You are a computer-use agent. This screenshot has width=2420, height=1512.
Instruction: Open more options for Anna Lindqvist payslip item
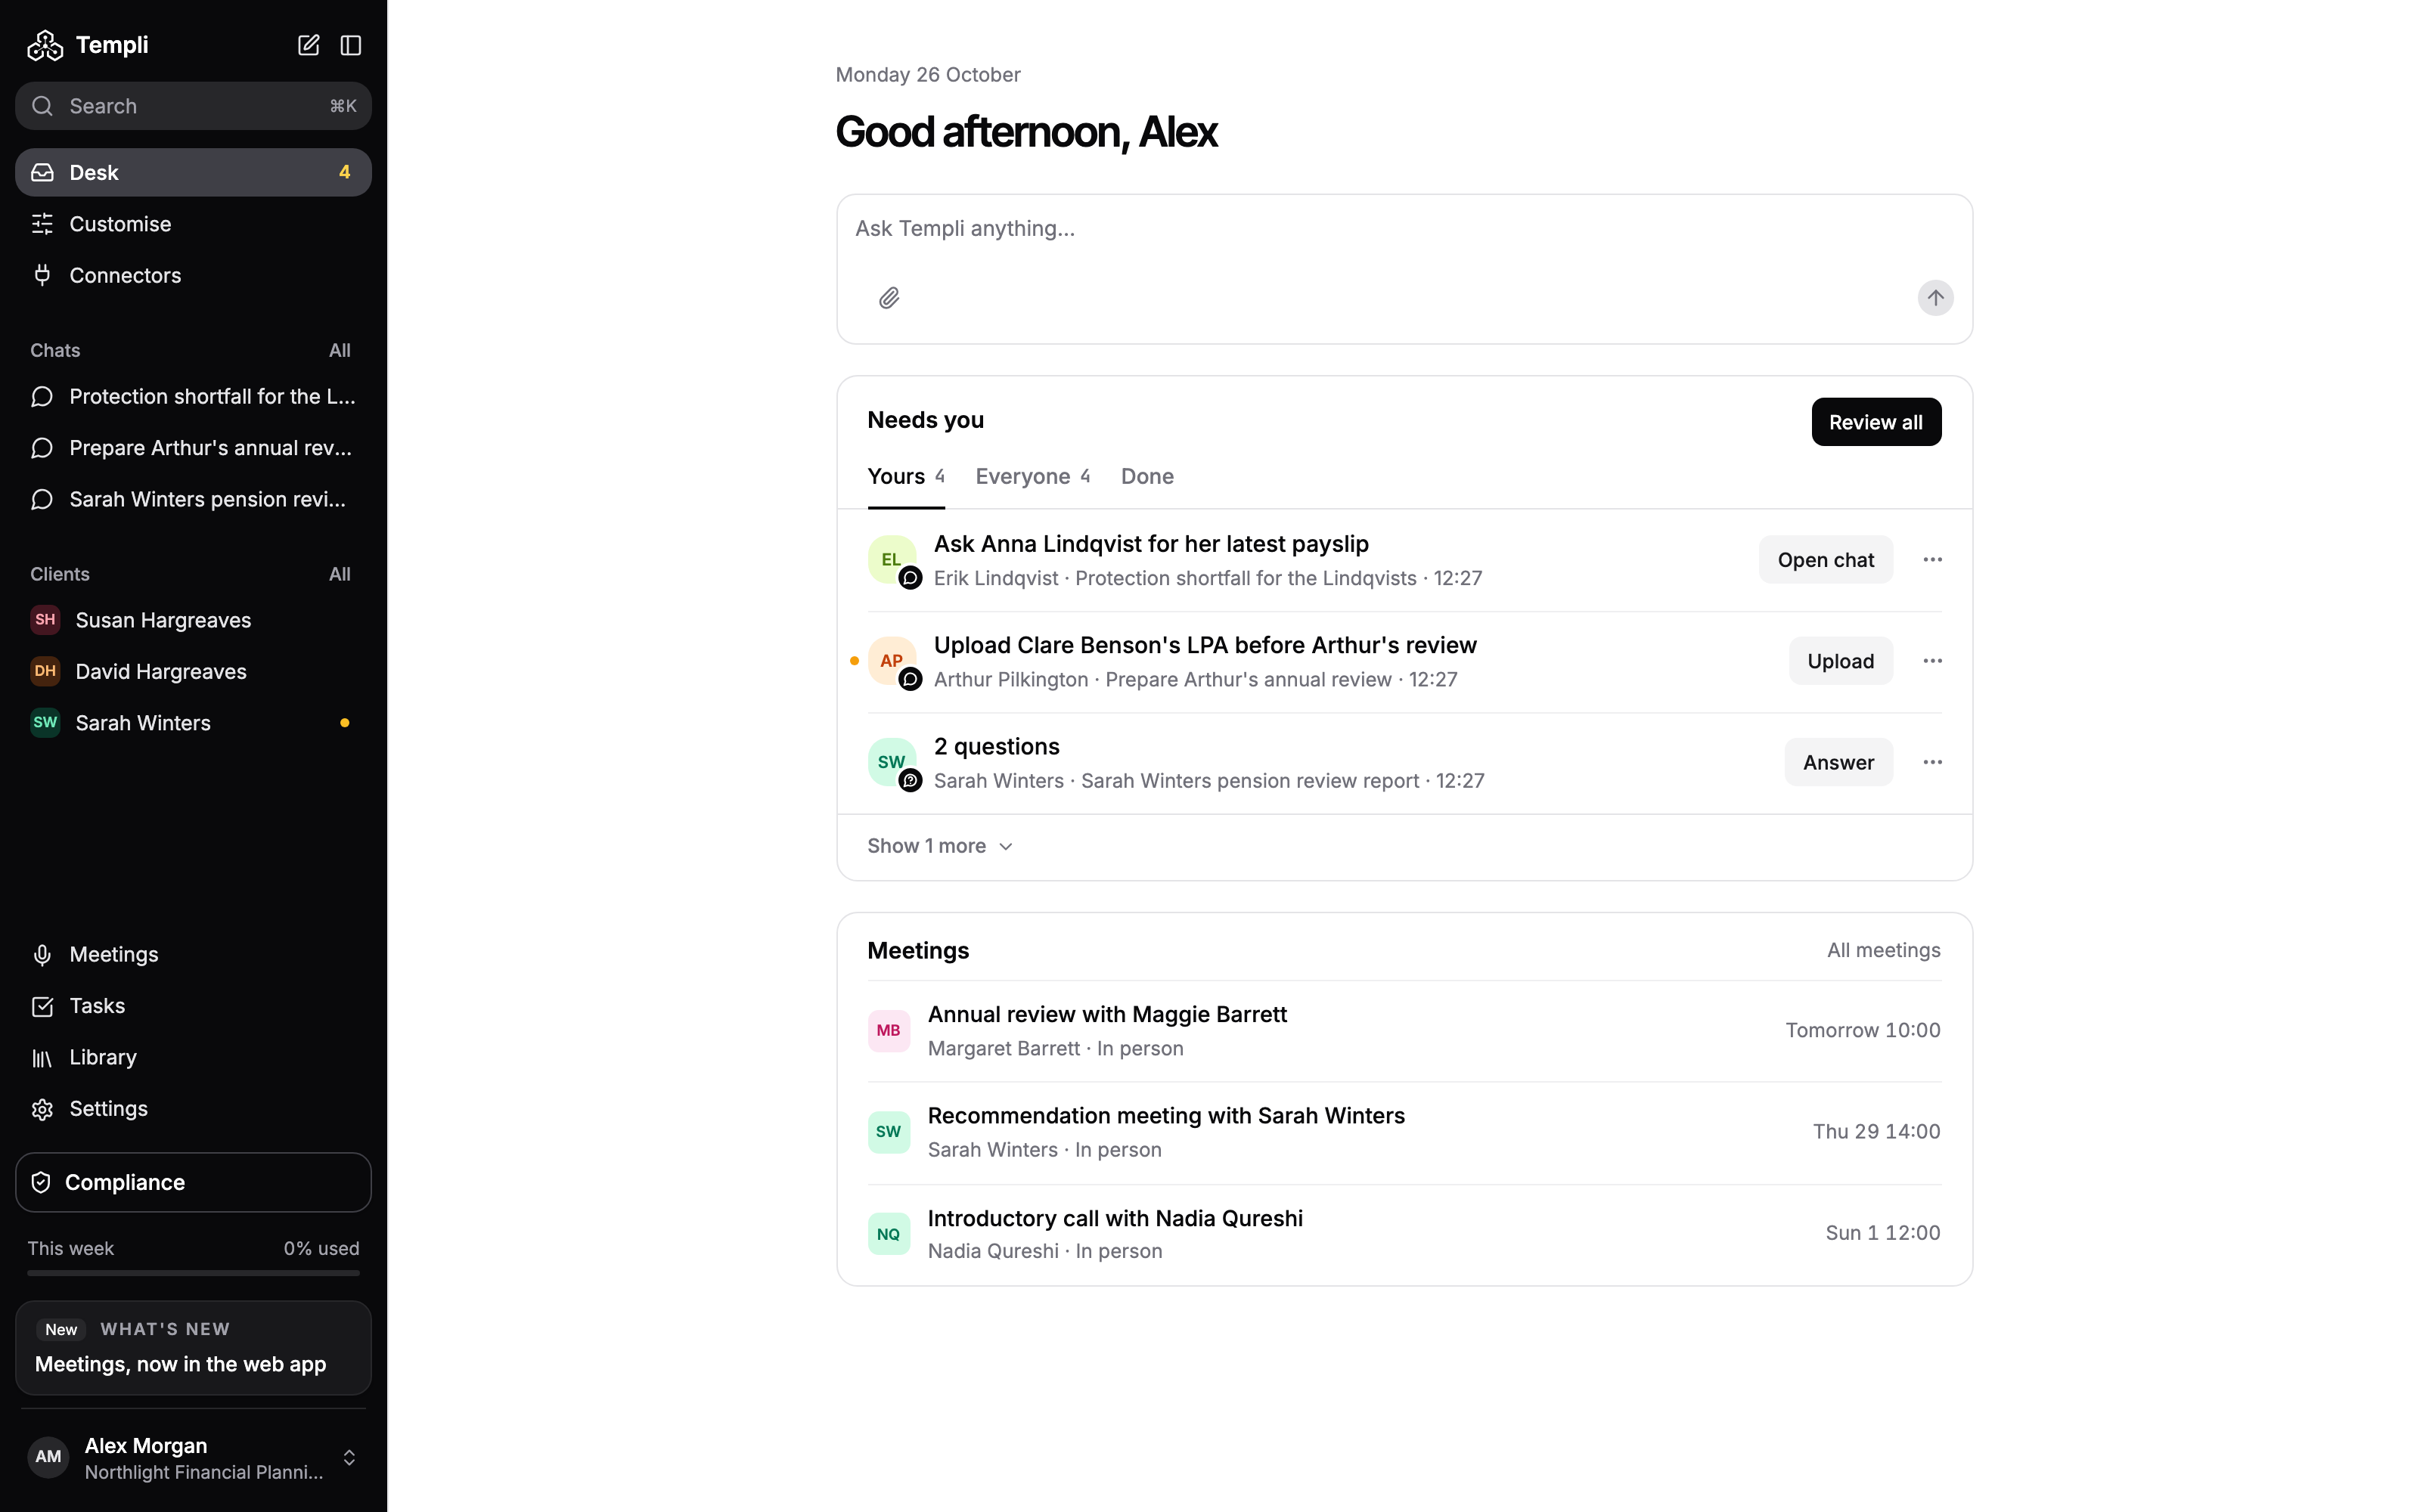pos(1932,559)
